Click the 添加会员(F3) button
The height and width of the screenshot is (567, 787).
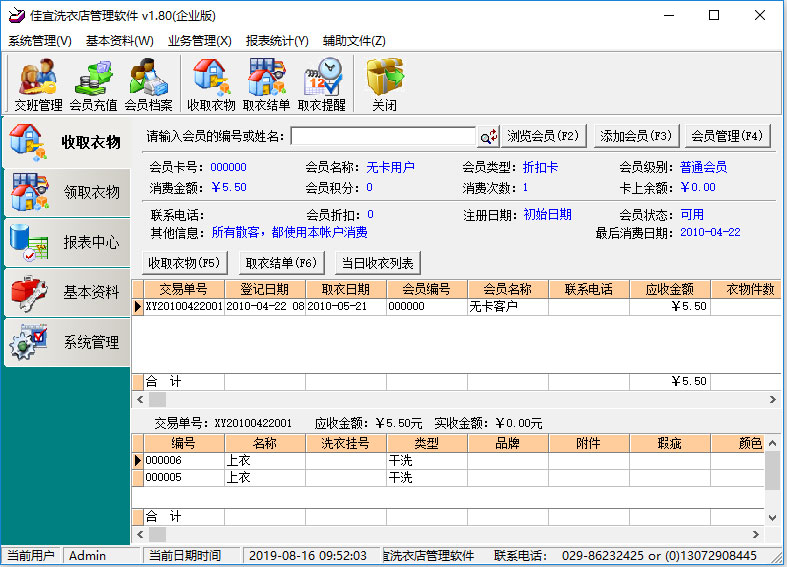[636, 136]
